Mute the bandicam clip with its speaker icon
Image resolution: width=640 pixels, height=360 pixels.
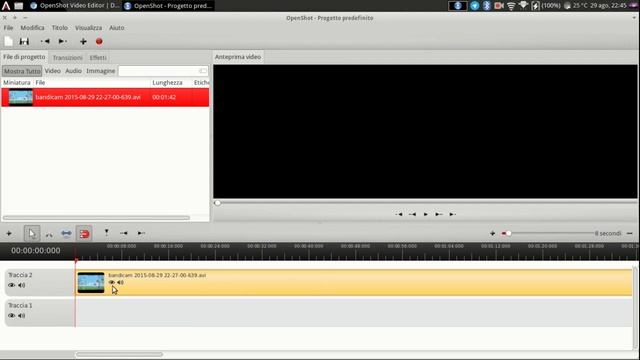tap(120, 282)
